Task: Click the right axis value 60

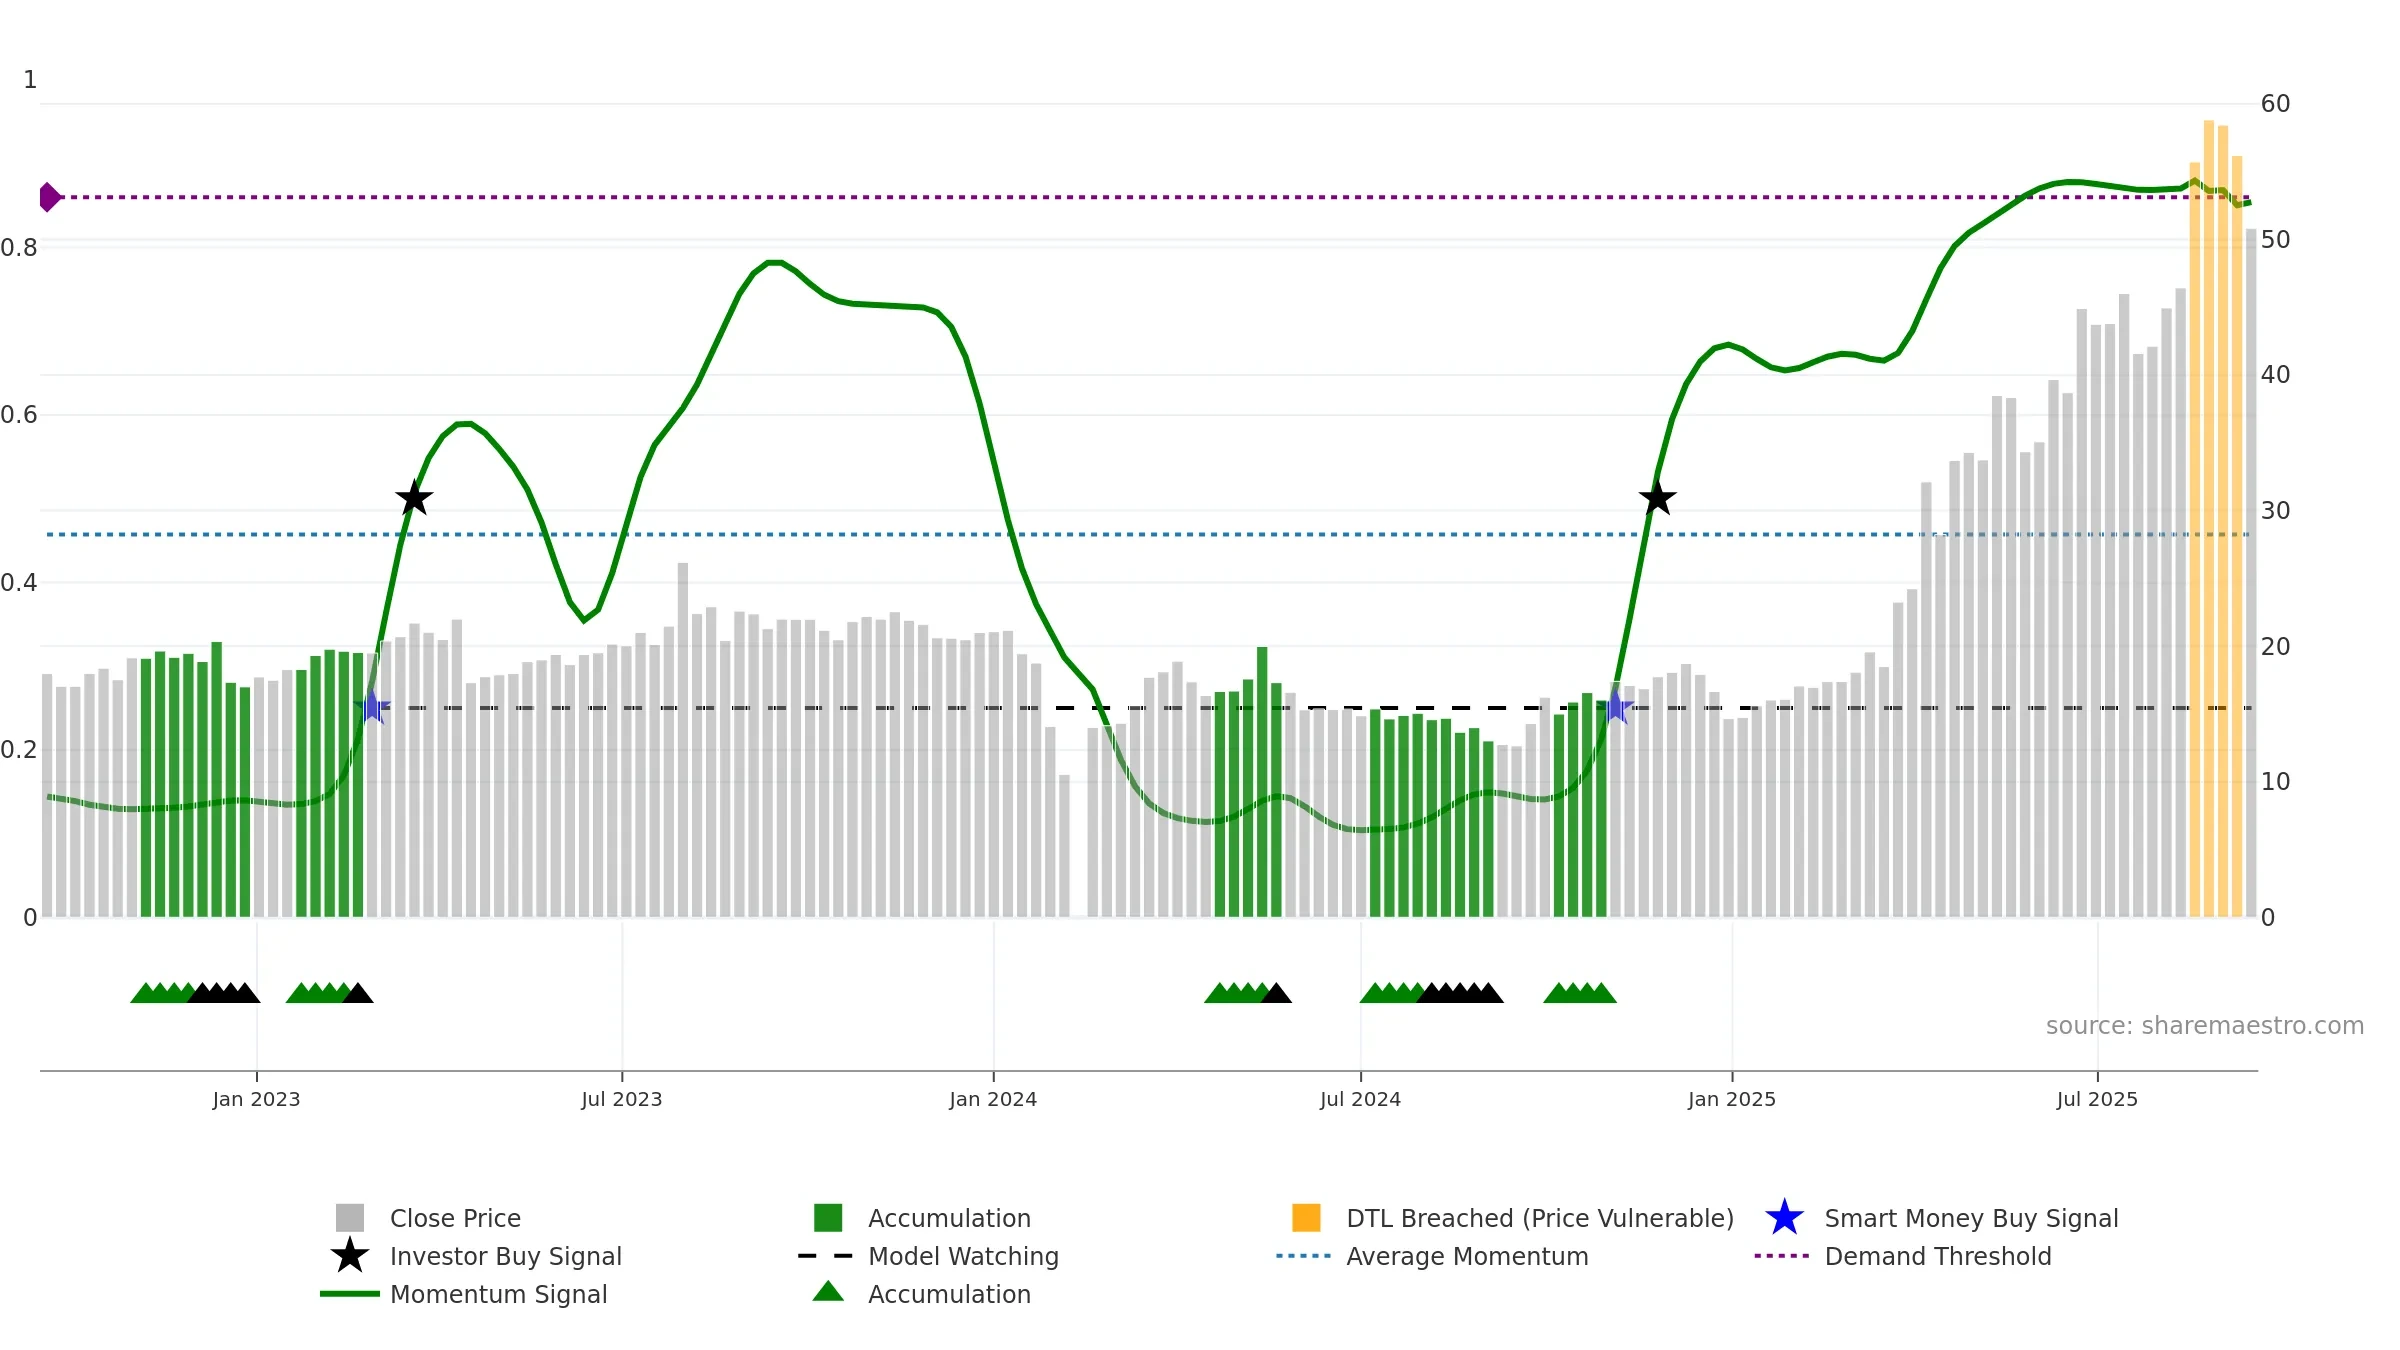Action: (2275, 104)
